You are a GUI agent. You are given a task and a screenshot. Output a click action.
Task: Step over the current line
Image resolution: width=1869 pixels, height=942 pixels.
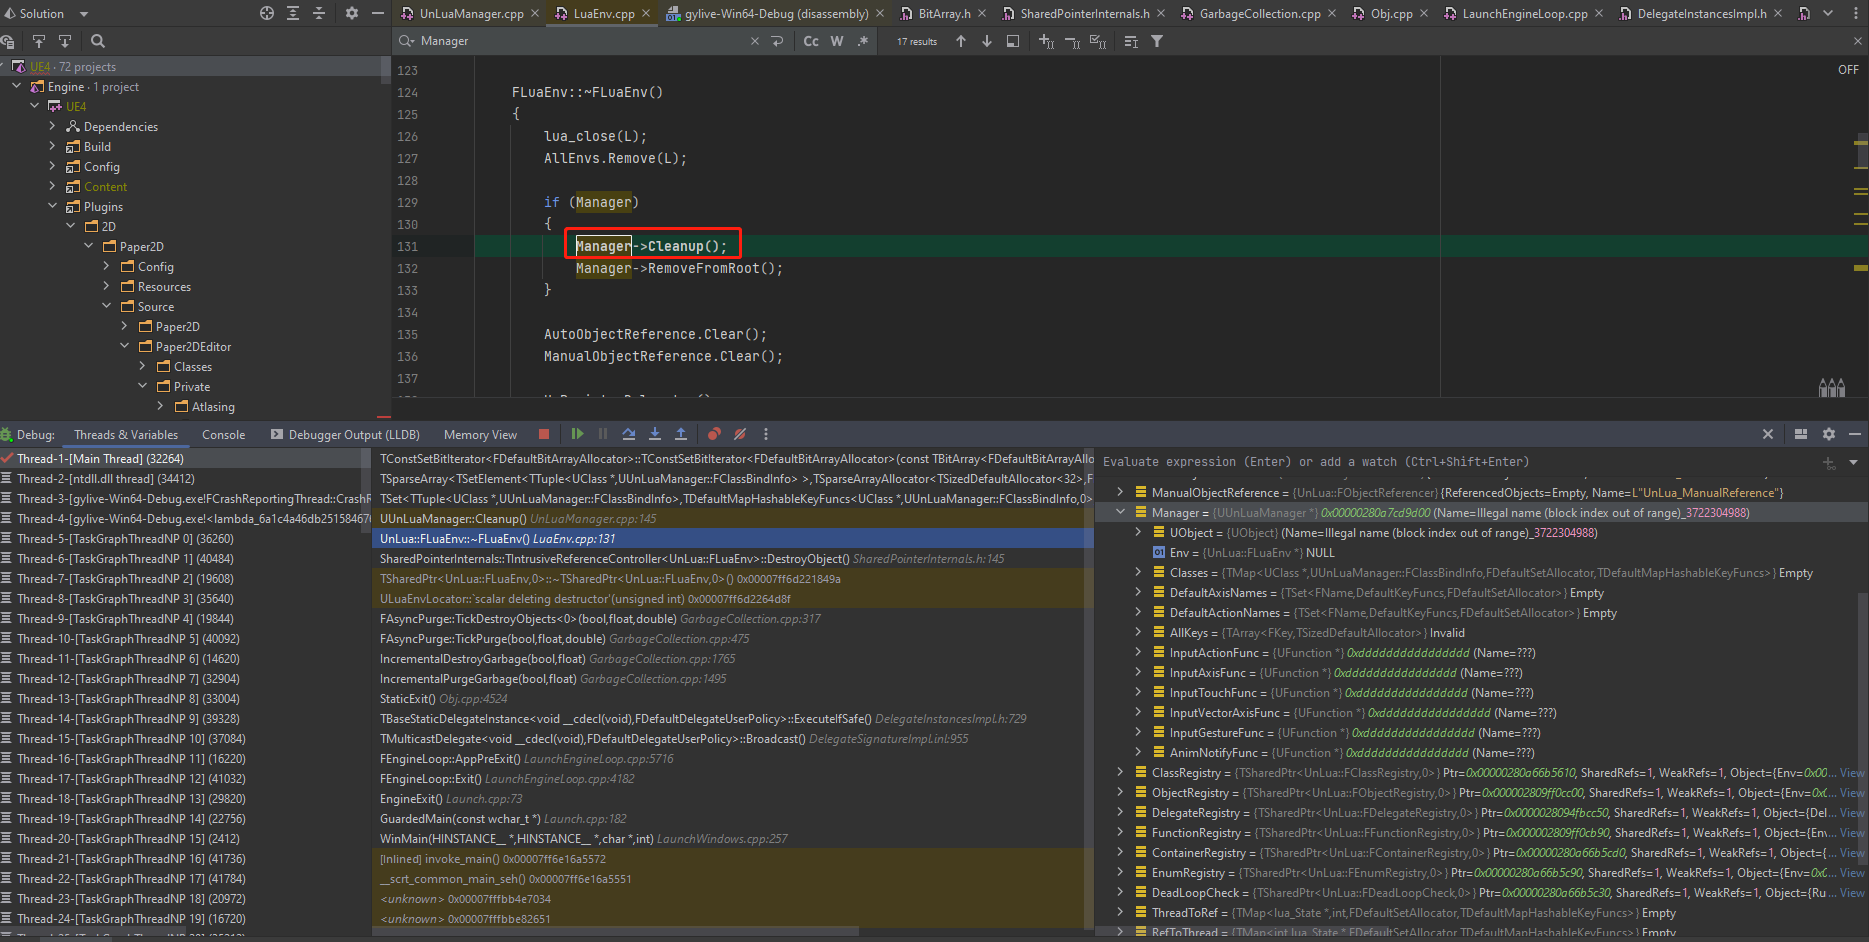point(628,434)
